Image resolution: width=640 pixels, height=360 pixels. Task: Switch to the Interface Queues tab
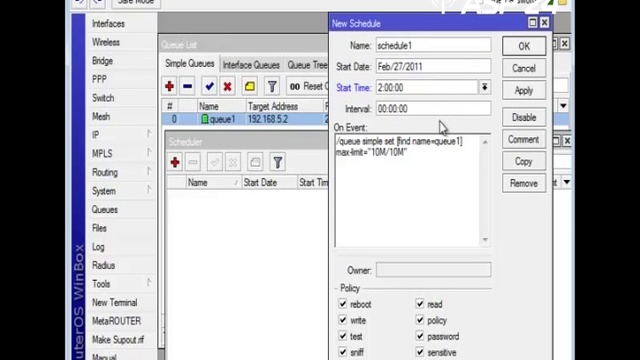click(x=251, y=65)
